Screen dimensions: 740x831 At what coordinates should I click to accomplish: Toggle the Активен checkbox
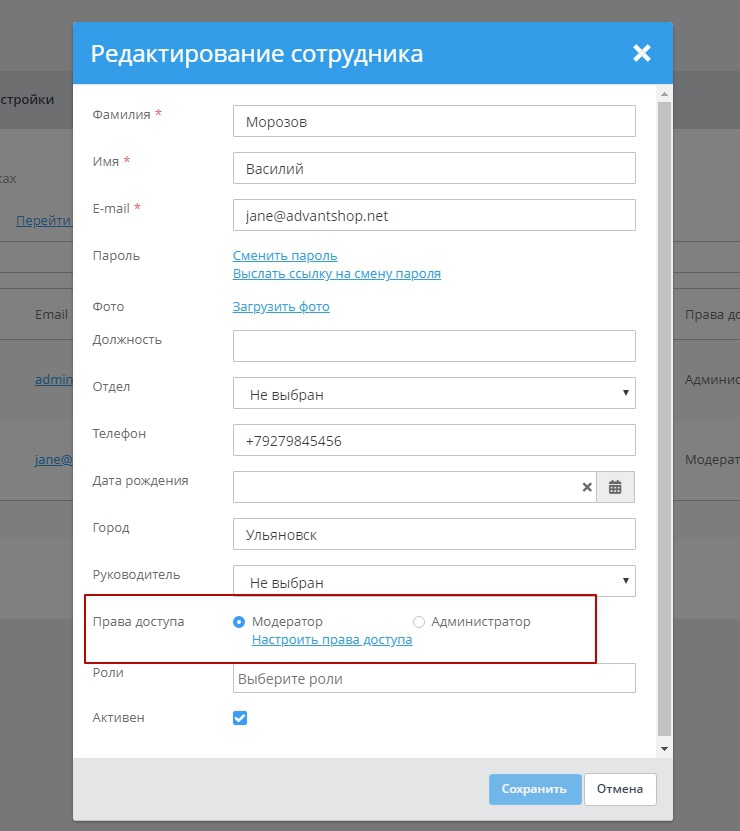click(240, 718)
